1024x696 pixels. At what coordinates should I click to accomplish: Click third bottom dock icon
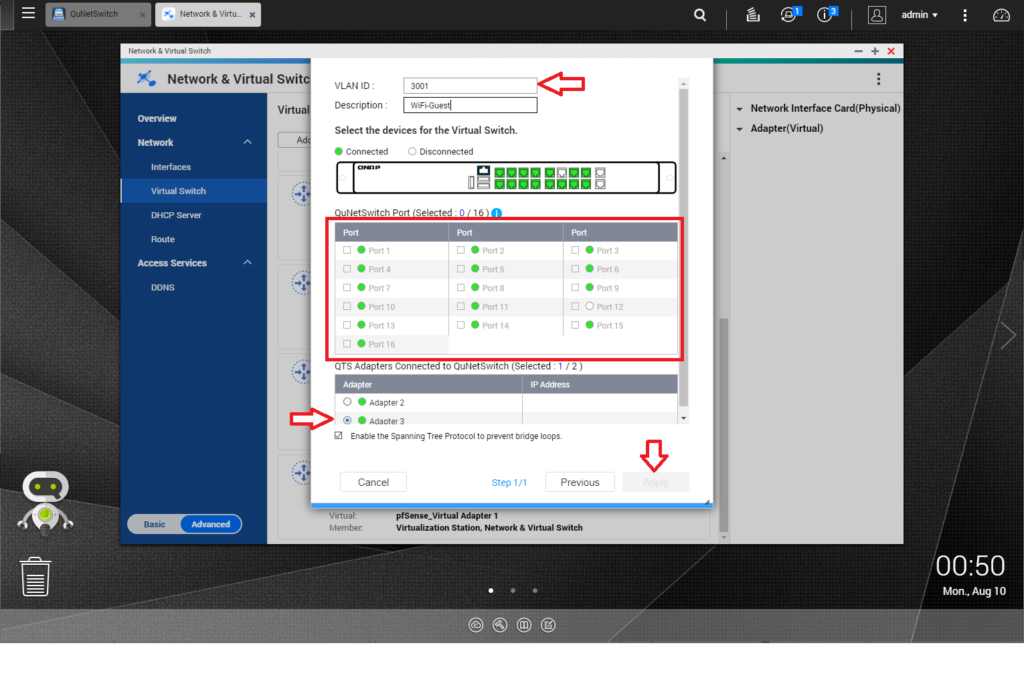524,625
